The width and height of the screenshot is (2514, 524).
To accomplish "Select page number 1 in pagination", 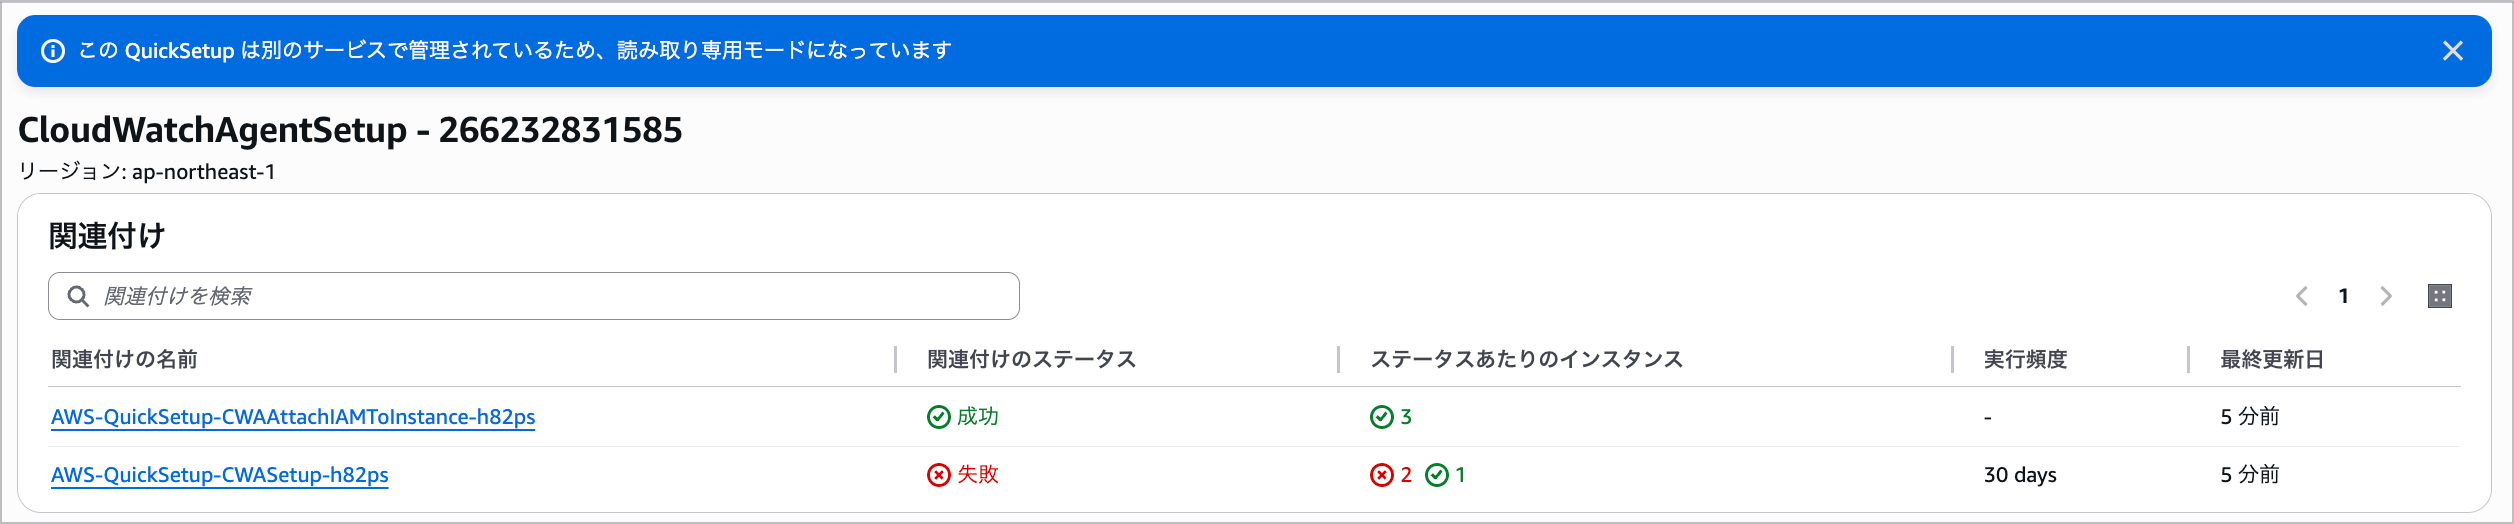I will coord(2344,296).
